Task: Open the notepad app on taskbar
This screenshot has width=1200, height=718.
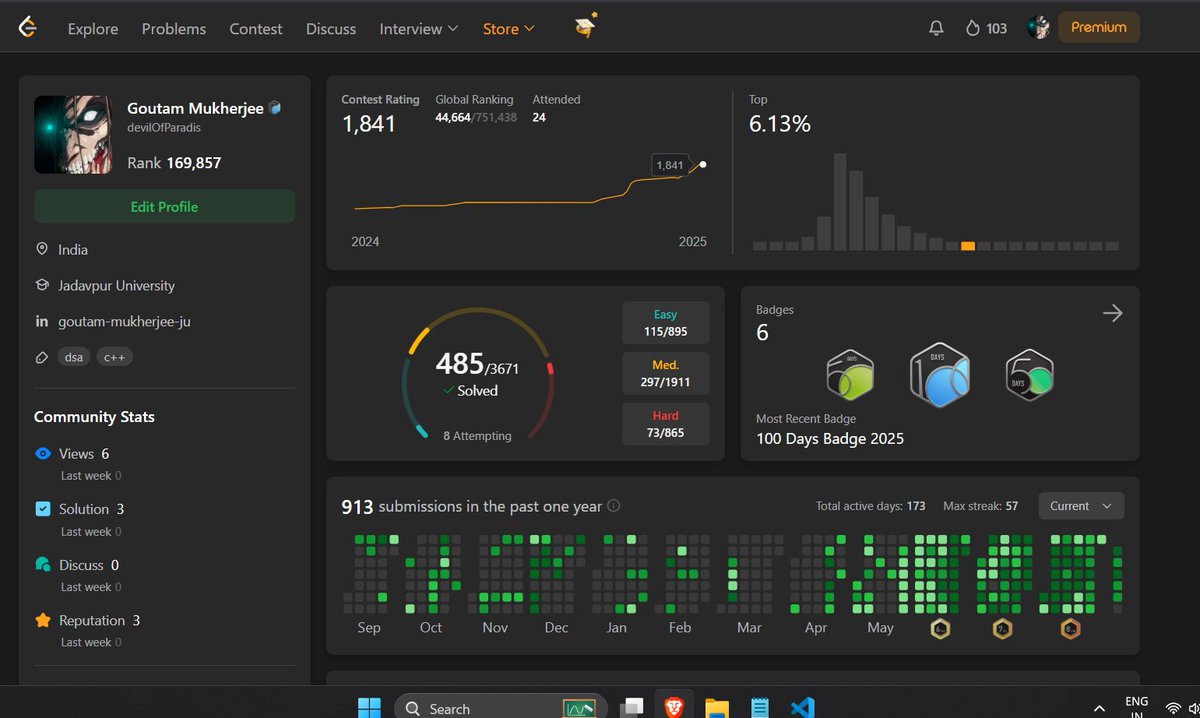Action: 759,707
